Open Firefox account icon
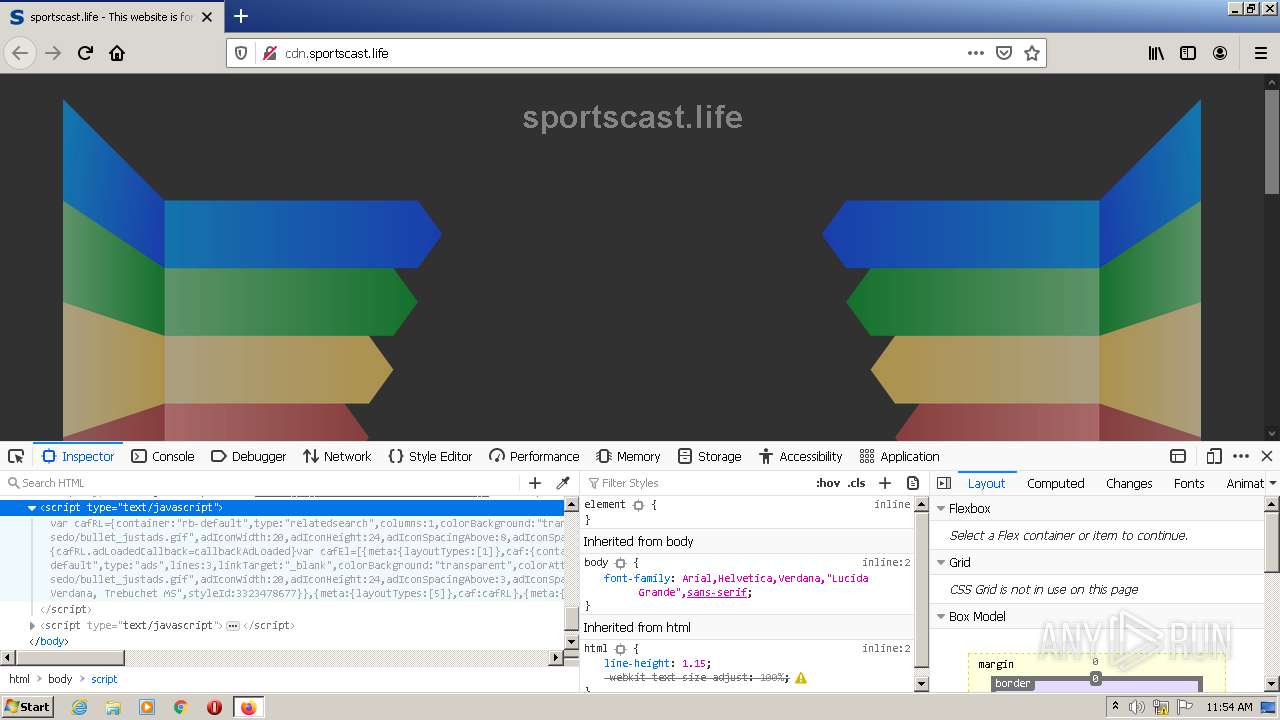The image size is (1280, 720). pyautogui.click(x=1220, y=53)
